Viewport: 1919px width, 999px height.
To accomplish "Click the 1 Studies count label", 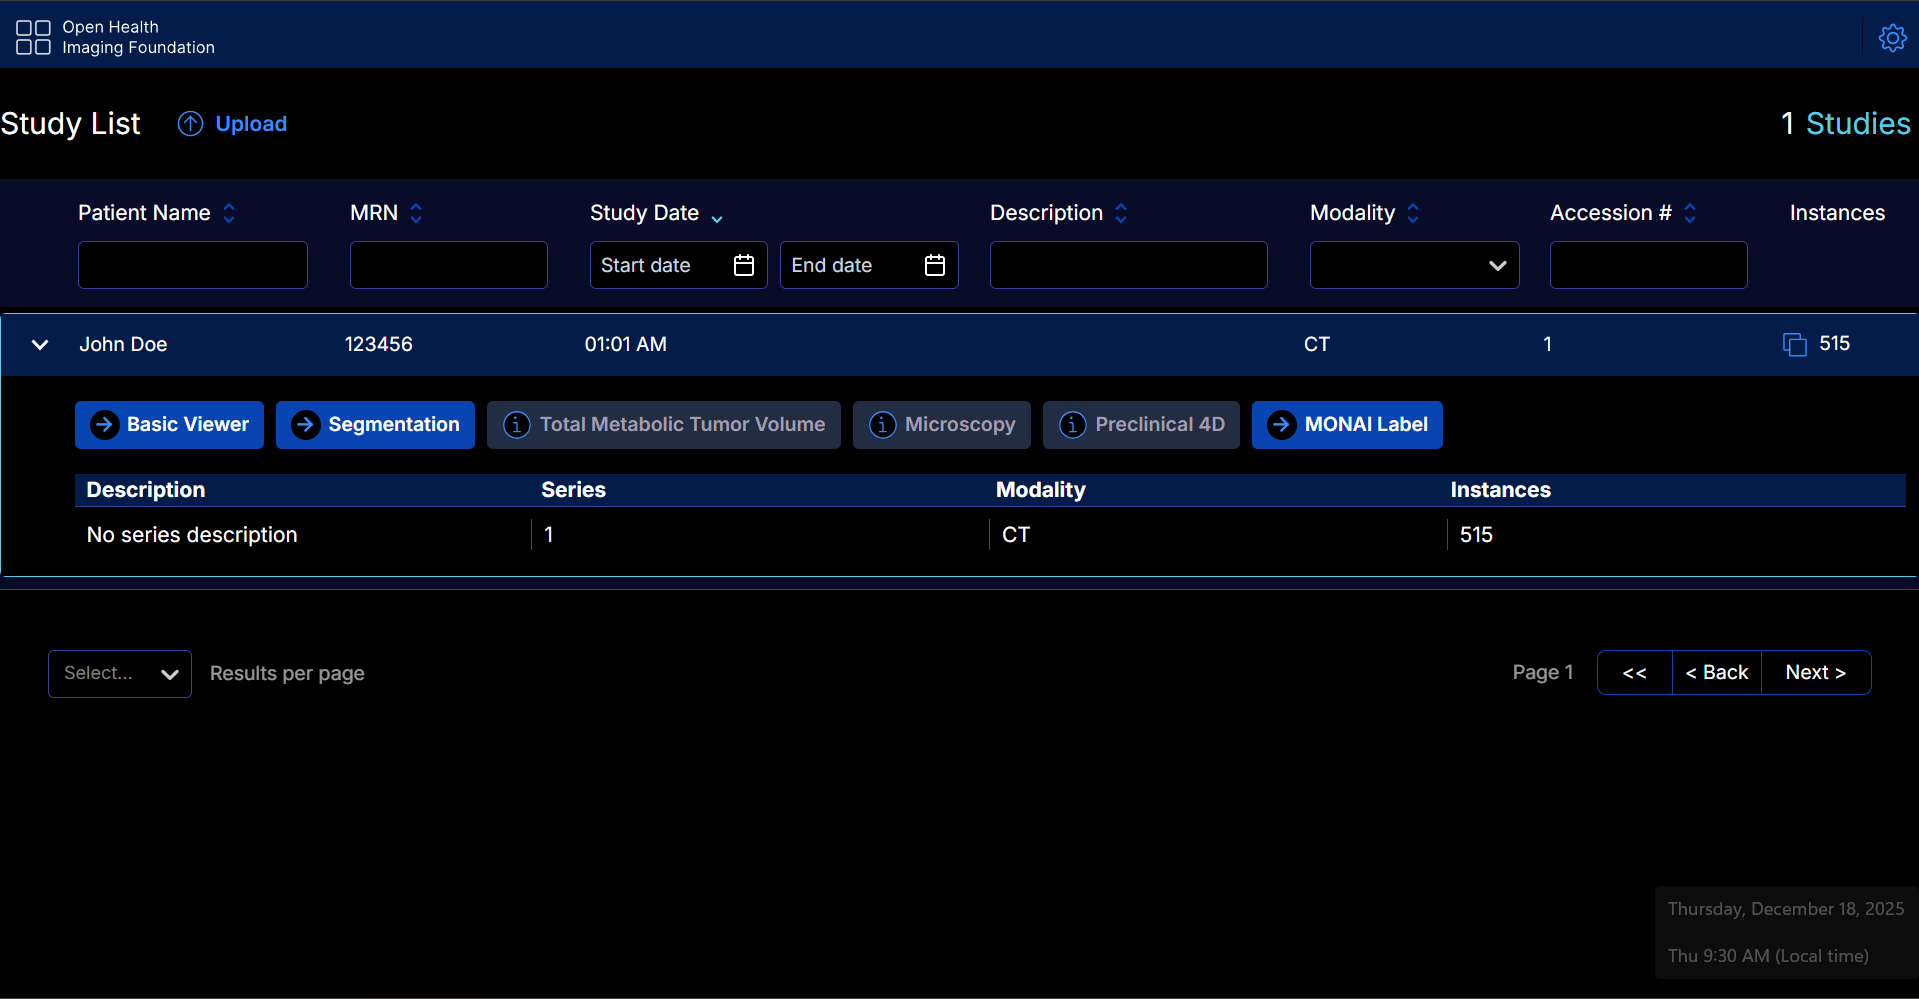I will (1846, 123).
